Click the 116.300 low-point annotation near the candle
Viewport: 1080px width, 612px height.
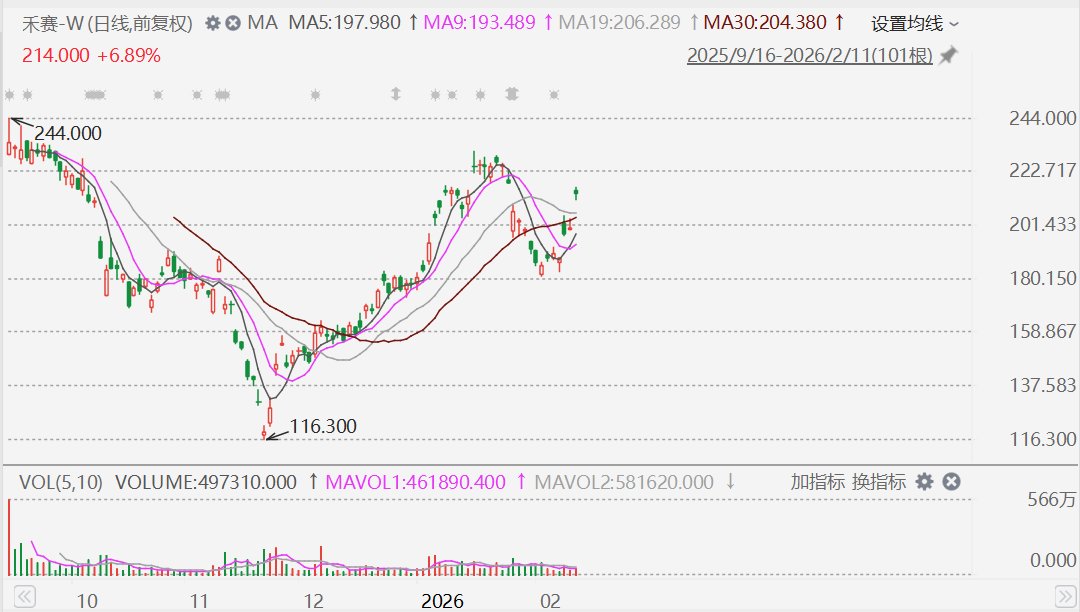coord(323,426)
